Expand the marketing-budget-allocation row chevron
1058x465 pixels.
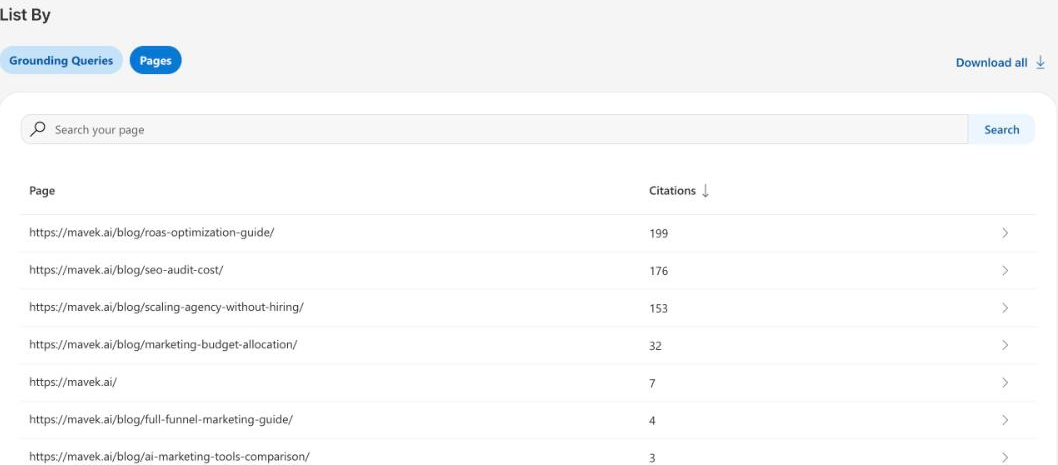tap(1005, 345)
